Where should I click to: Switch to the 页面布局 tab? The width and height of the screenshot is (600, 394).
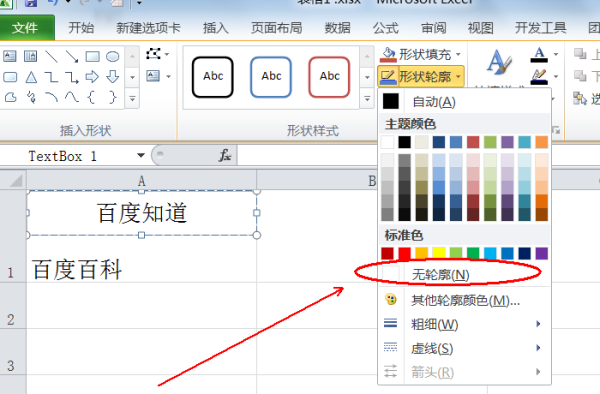point(277,28)
